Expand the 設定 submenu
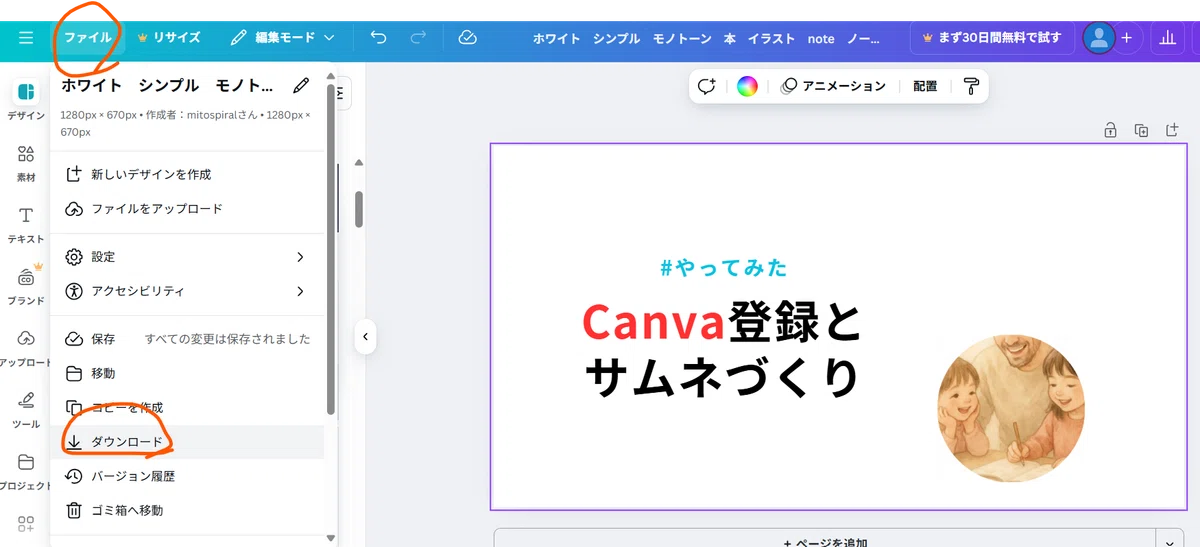The height and width of the screenshot is (547, 1200). 188,257
